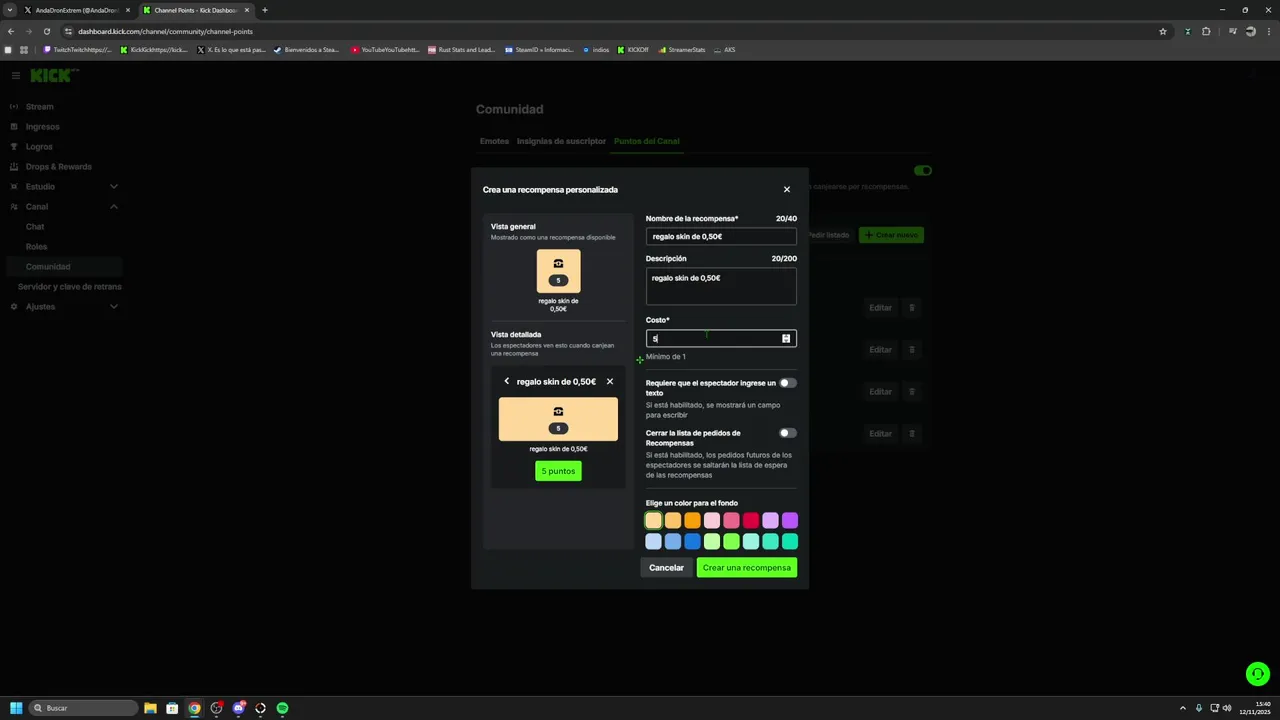Collapse the Canal sidebar section

pos(114,207)
